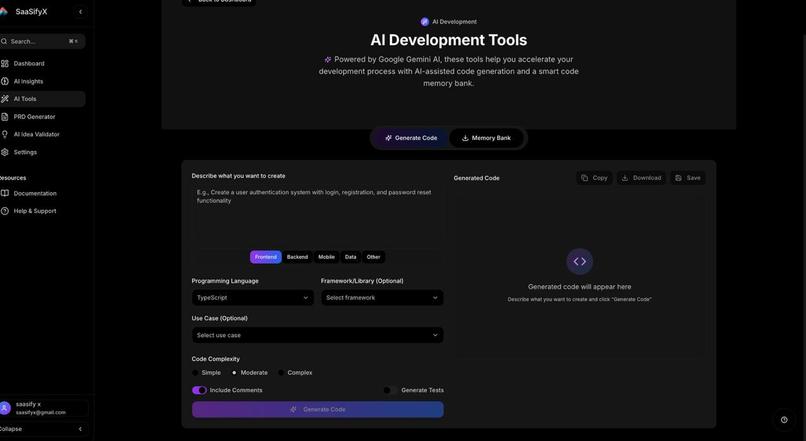Click the Settings gear icon

coord(5,152)
